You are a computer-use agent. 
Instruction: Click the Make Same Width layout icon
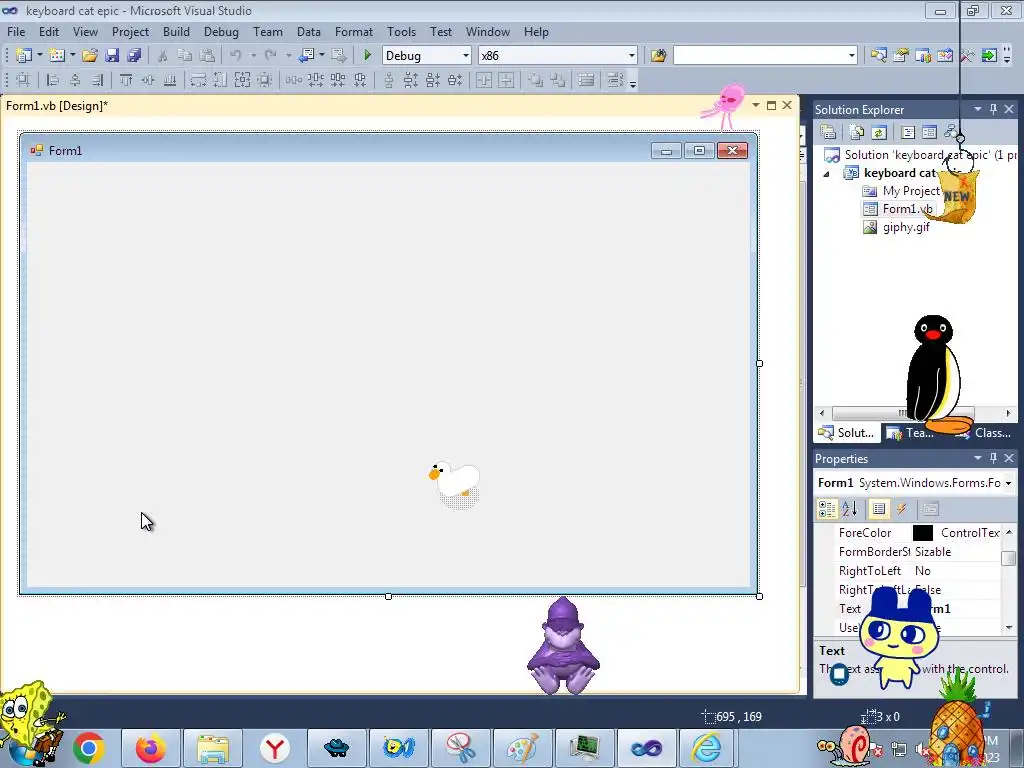tap(198, 80)
